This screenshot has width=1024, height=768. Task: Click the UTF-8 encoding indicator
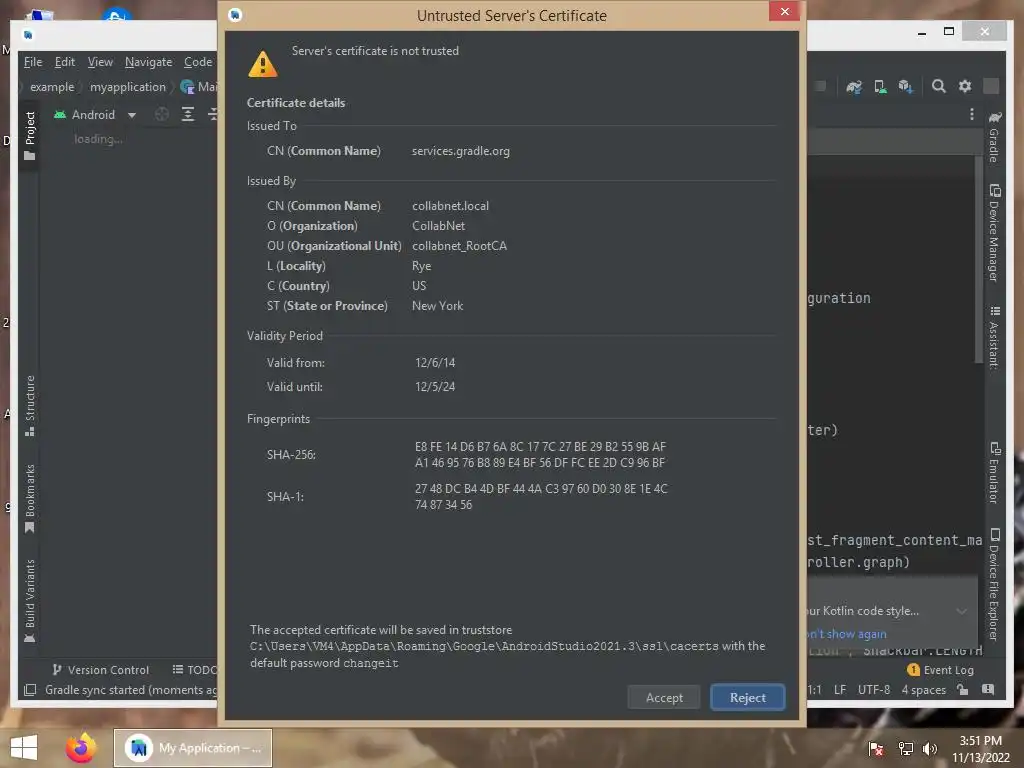(874, 690)
